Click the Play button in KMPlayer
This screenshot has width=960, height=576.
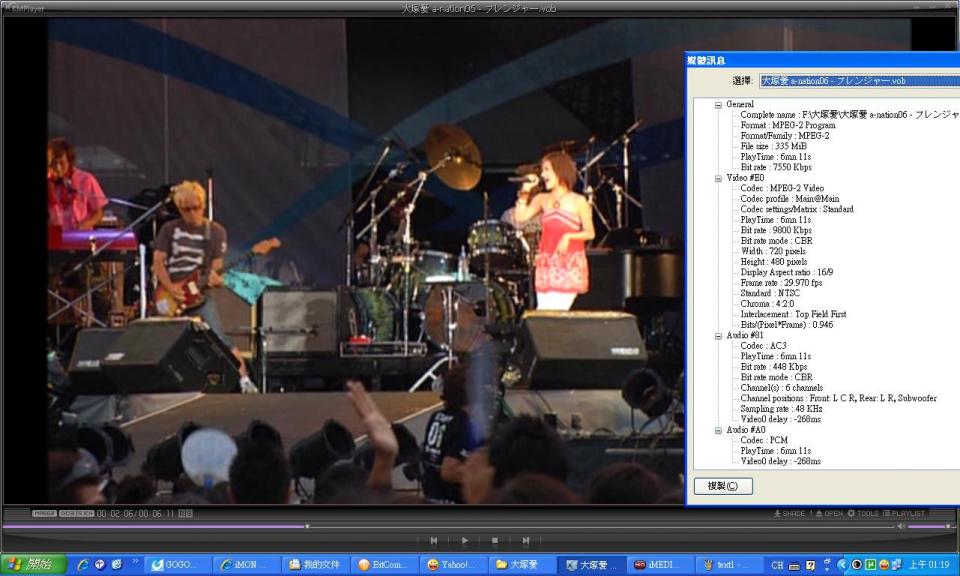click(464, 541)
